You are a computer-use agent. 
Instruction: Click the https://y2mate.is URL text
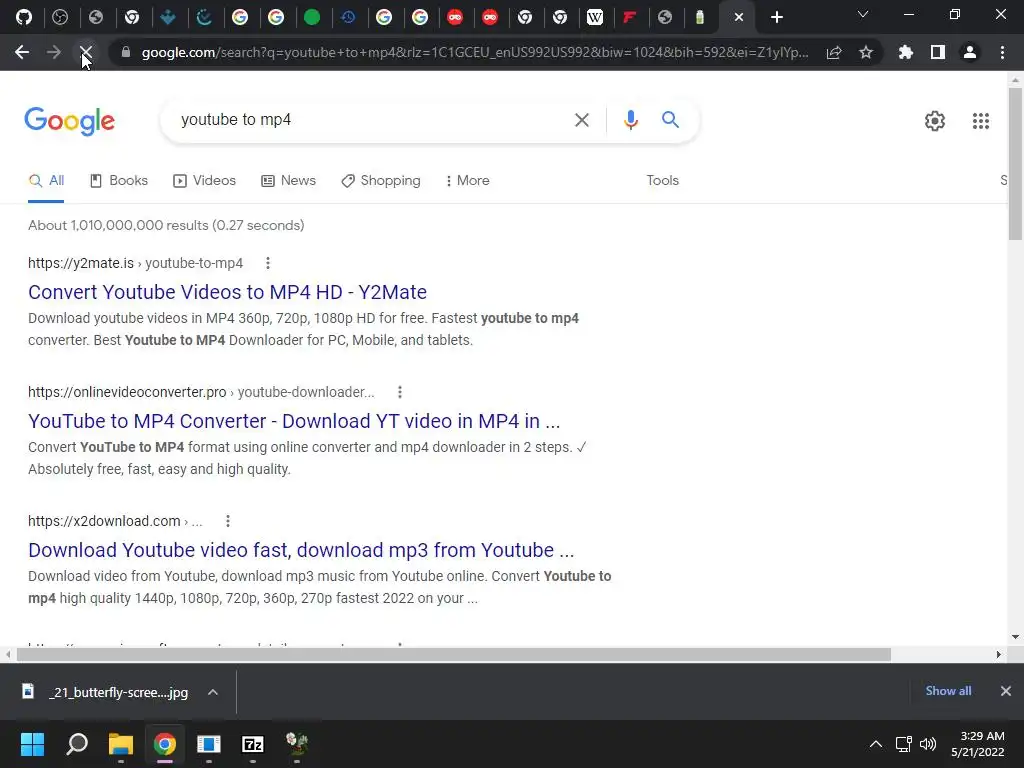81,263
